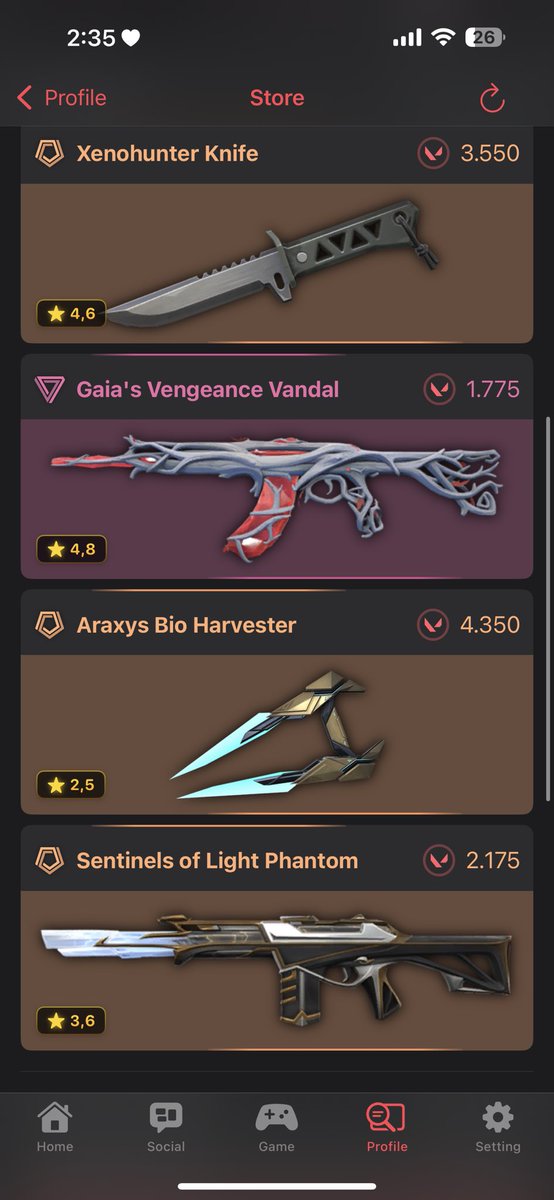View the Araxys Bio Harvester image
This screenshot has height=1200, width=554.
277,735
